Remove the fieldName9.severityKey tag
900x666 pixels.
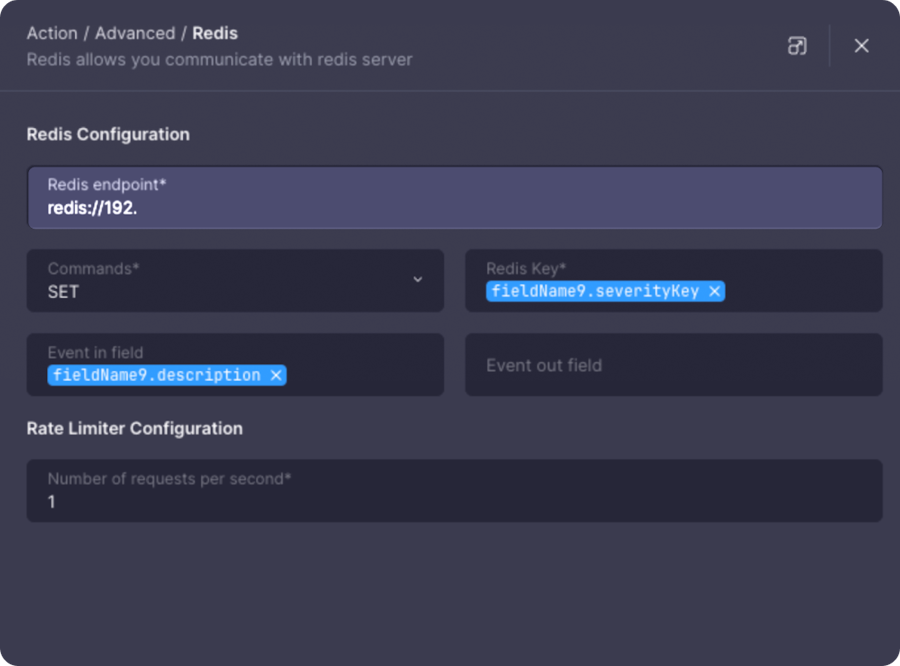pyautogui.click(x=714, y=292)
